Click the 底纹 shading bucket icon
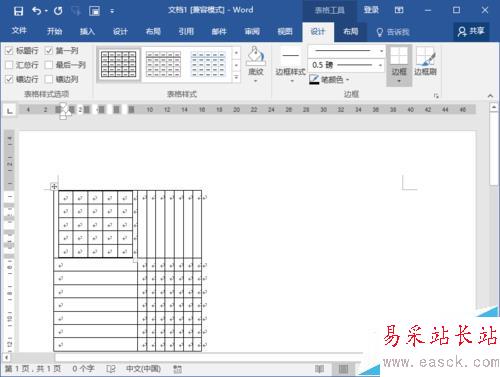This screenshot has height=377, width=500. pyautogui.click(x=256, y=55)
